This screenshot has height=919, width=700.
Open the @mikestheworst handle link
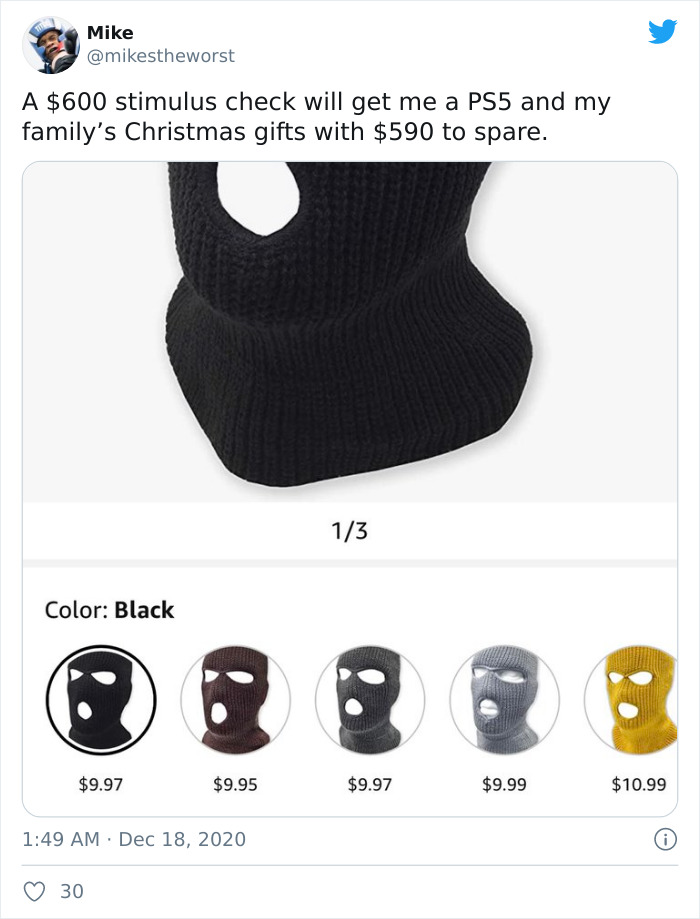pos(161,56)
